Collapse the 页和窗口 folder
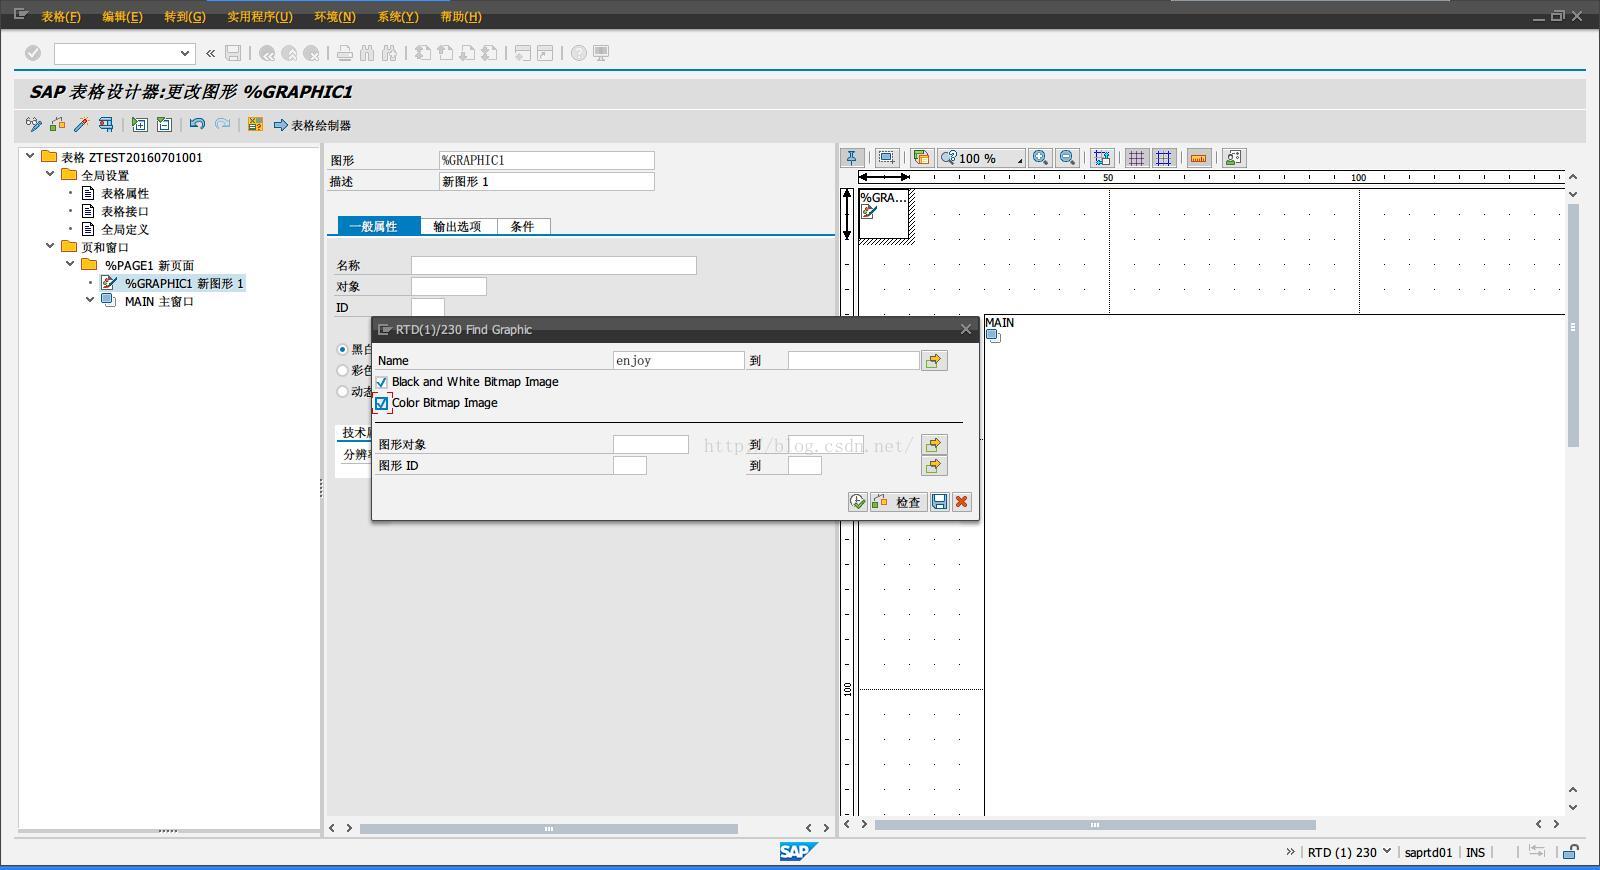Image resolution: width=1600 pixels, height=870 pixels. tap(50, 246)
